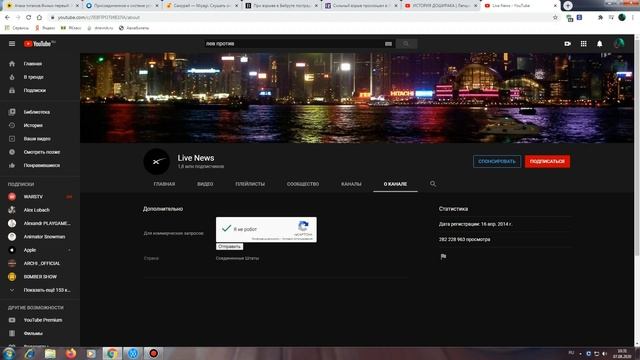Click the Отправить submit button
Image resolution: width=640 pixels, height=360 pixels.
(x=229, y=247)
